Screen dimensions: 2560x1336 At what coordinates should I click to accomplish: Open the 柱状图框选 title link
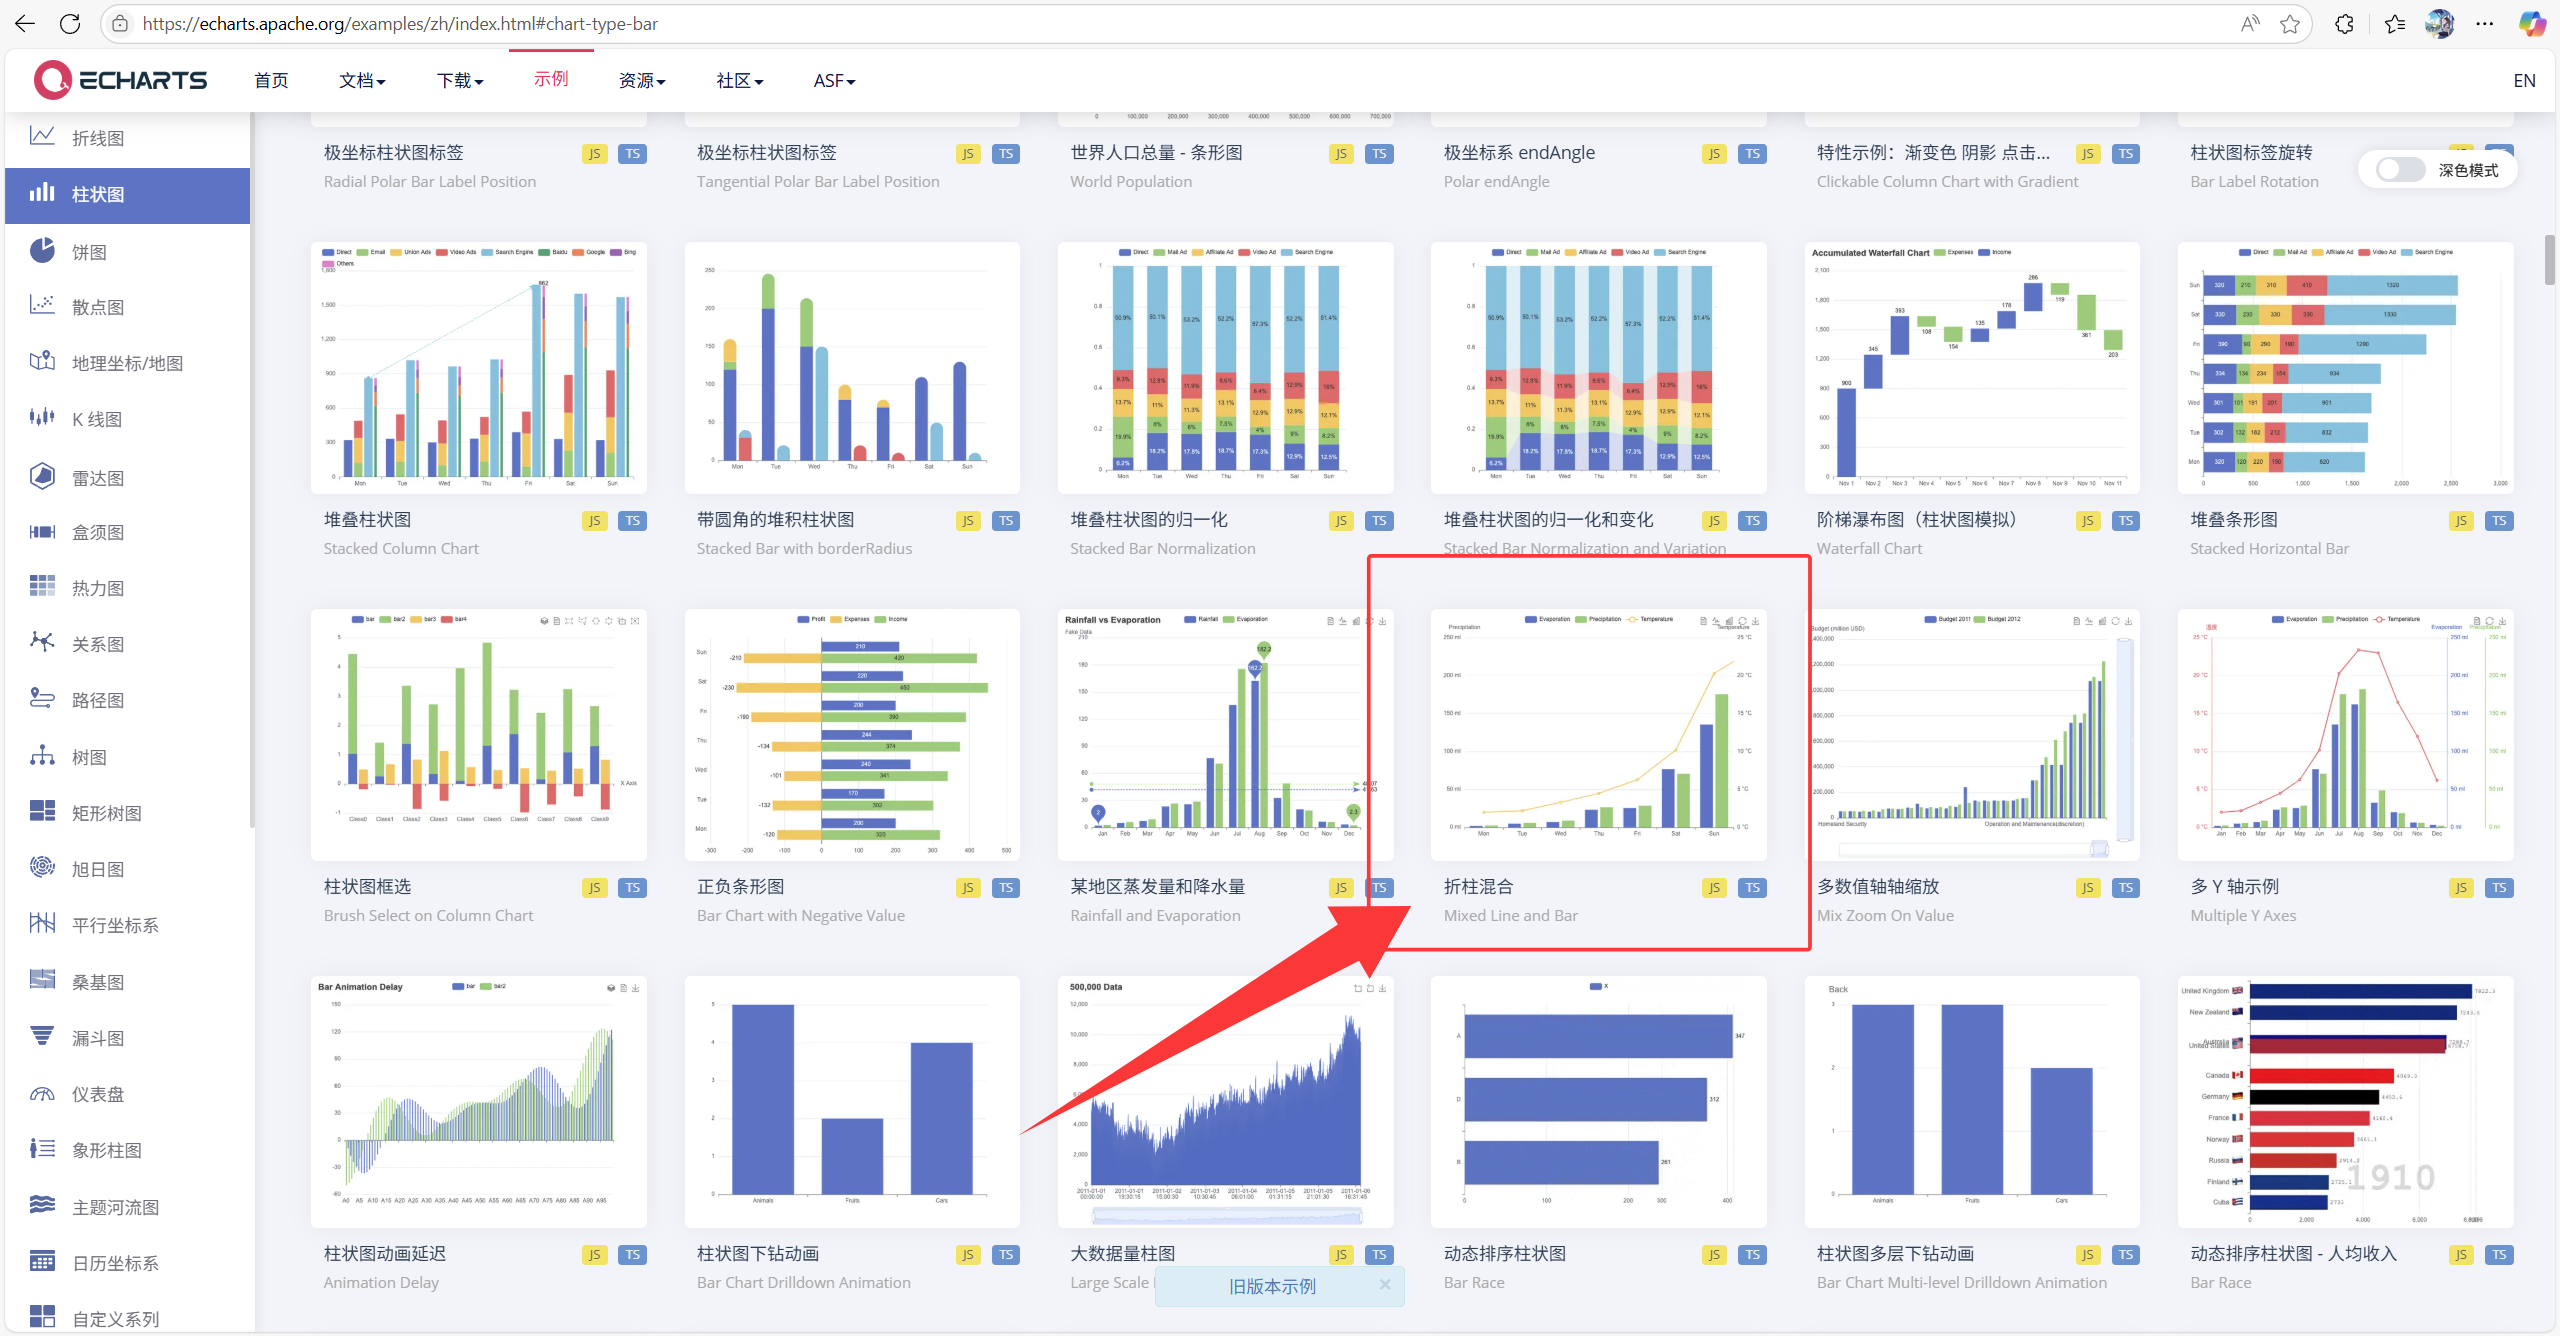367,887
